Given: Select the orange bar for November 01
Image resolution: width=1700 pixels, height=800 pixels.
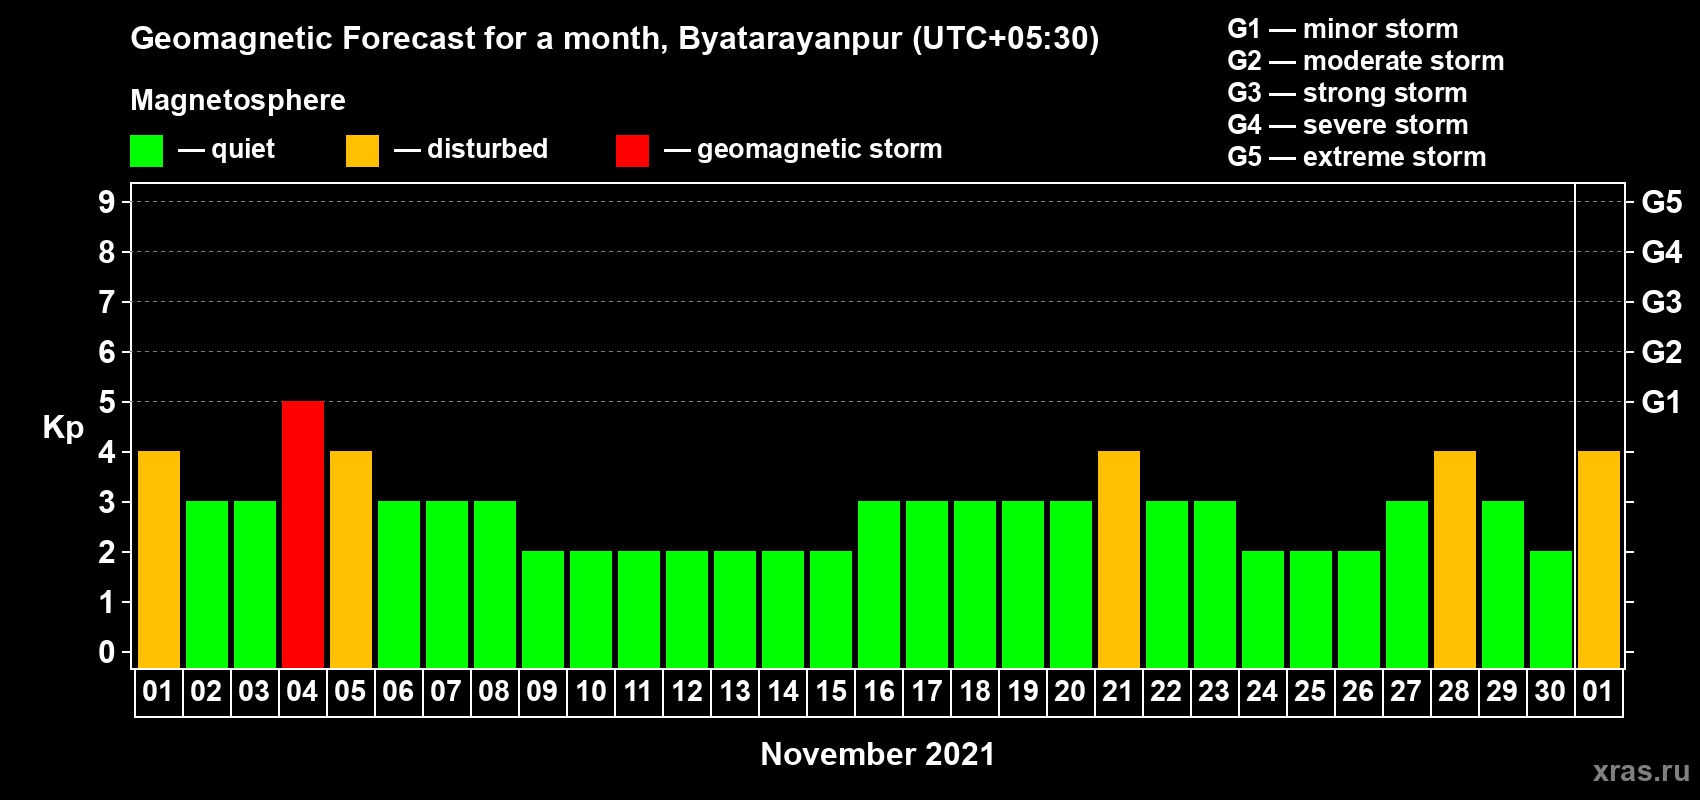Looking at the screenshot, I should 159,560.
